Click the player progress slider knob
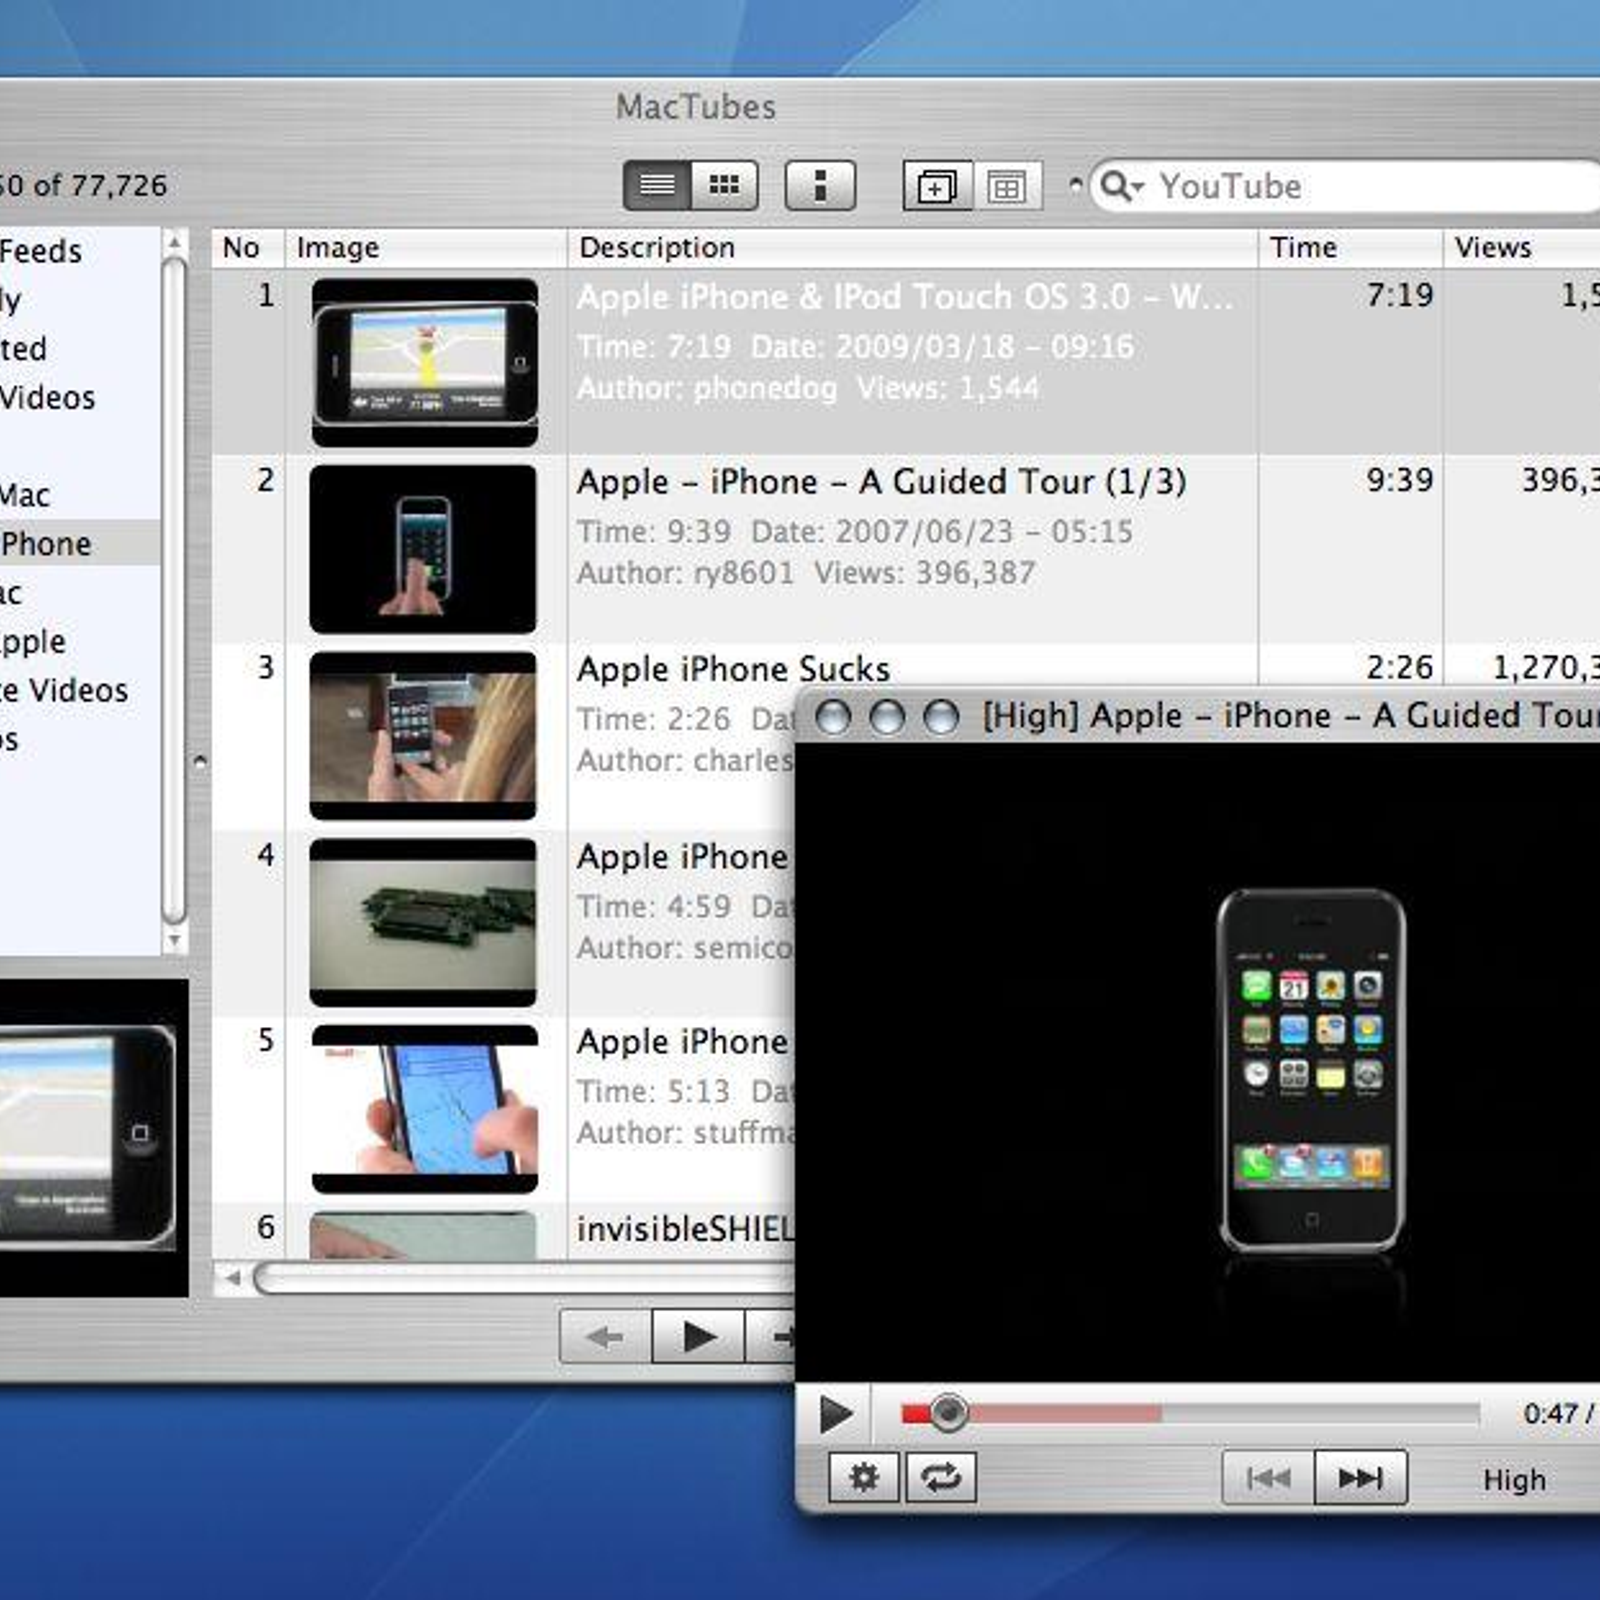This screenshot has height=1600, width=1600. point(948,1413)
